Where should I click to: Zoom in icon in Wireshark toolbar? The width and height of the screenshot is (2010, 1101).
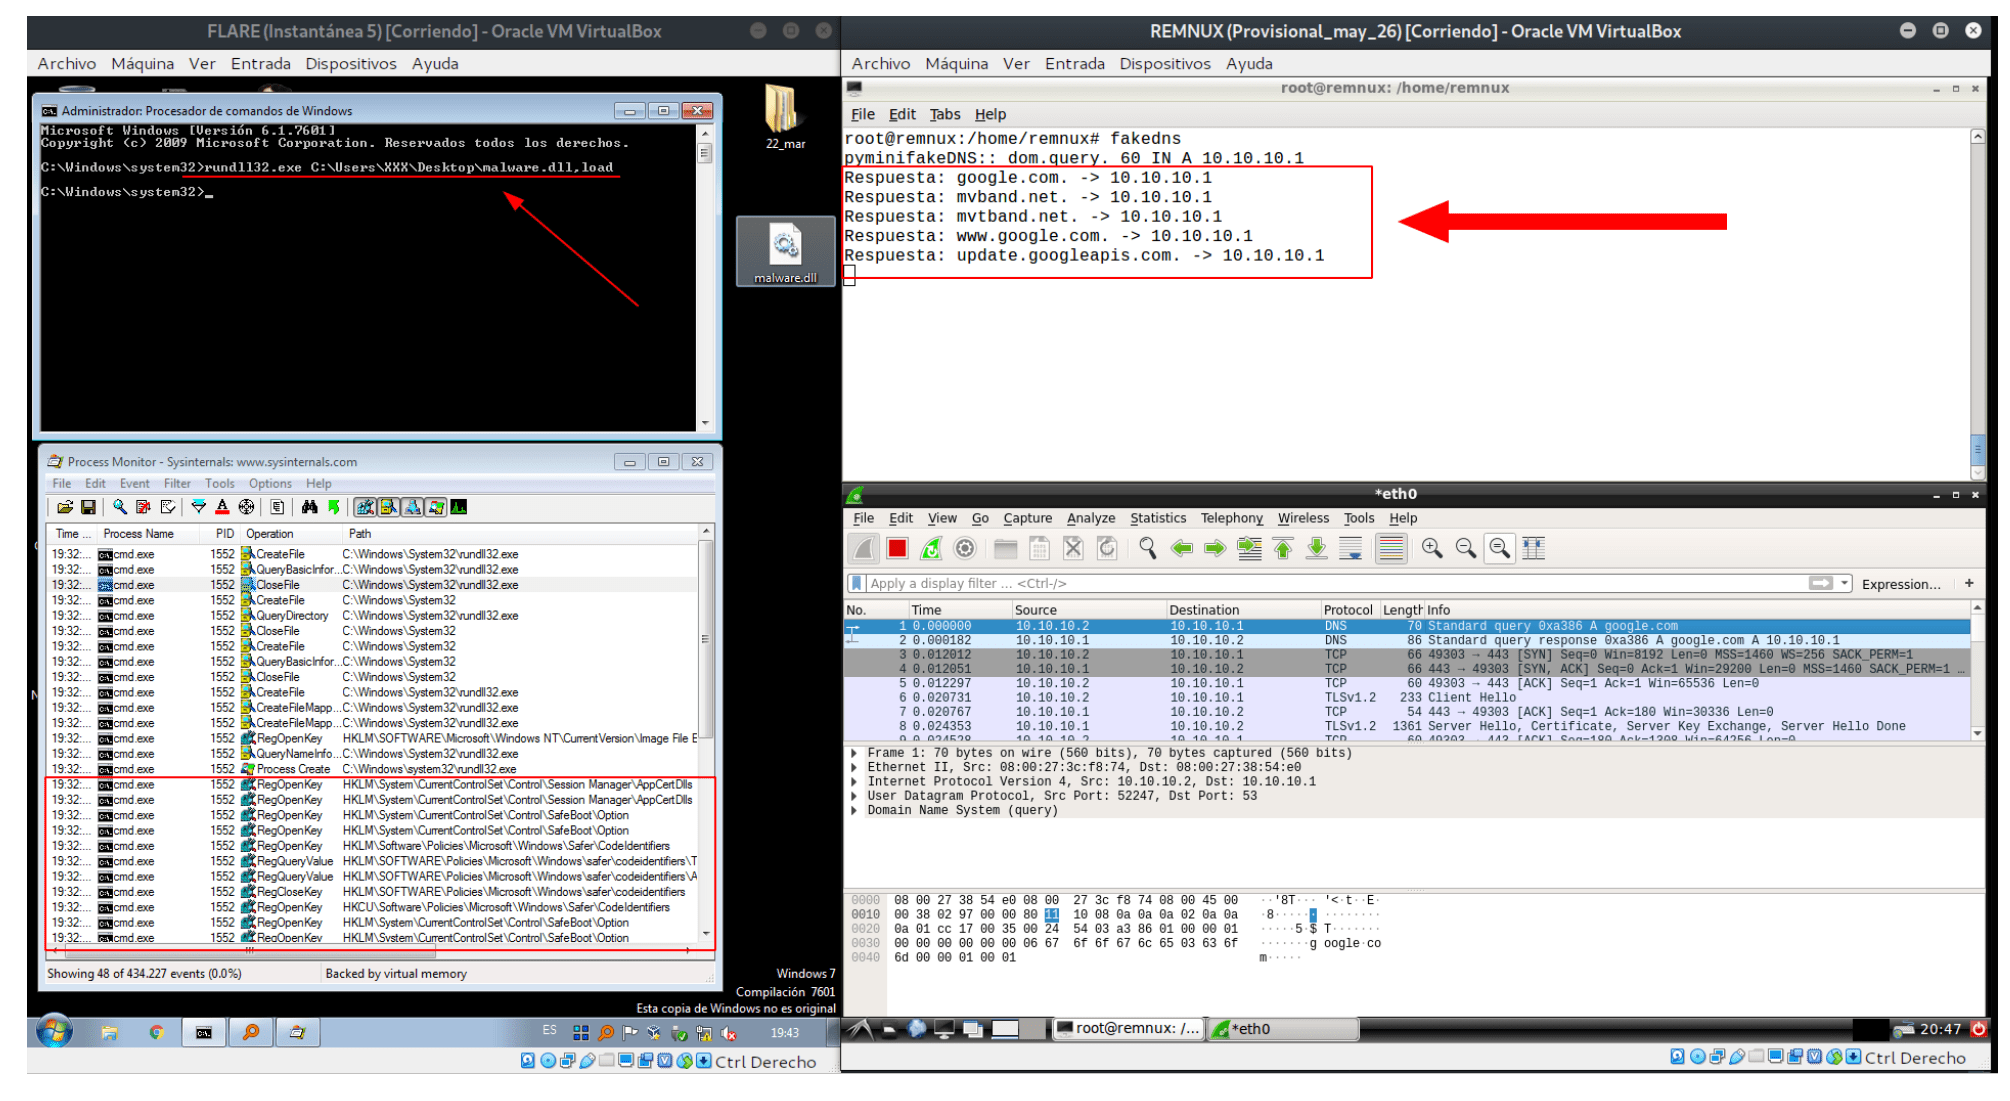point(1432,549)
